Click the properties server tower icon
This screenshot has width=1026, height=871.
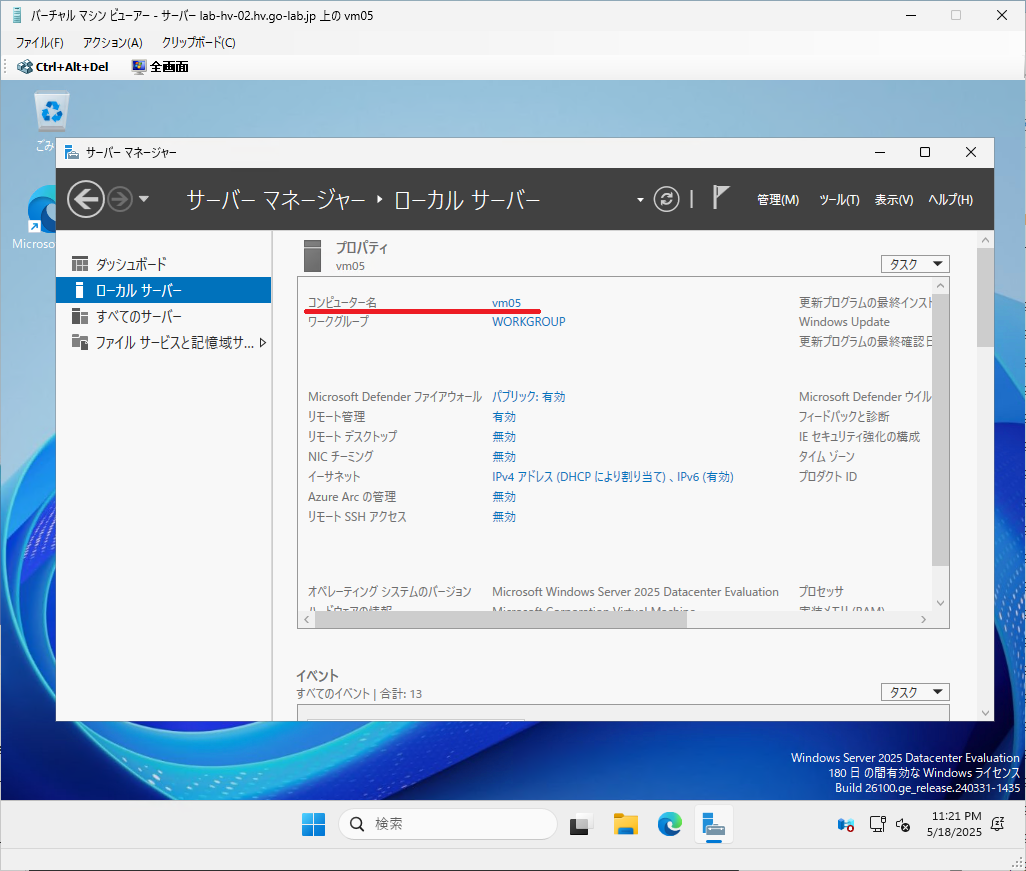[313, 256]
